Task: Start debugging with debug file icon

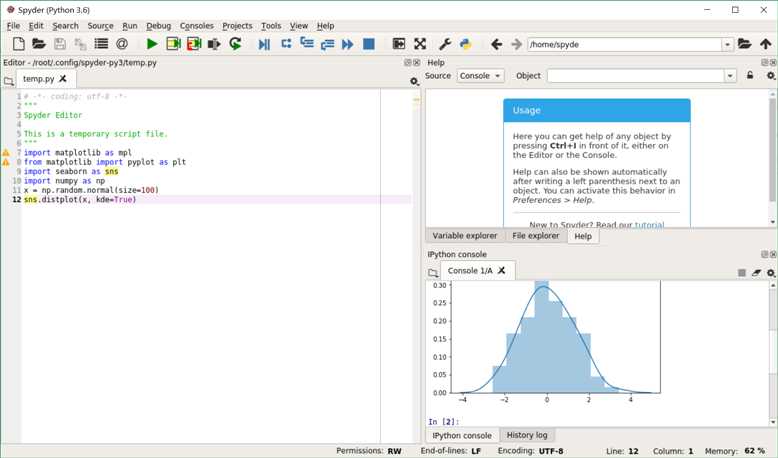Action: point(264,44)
